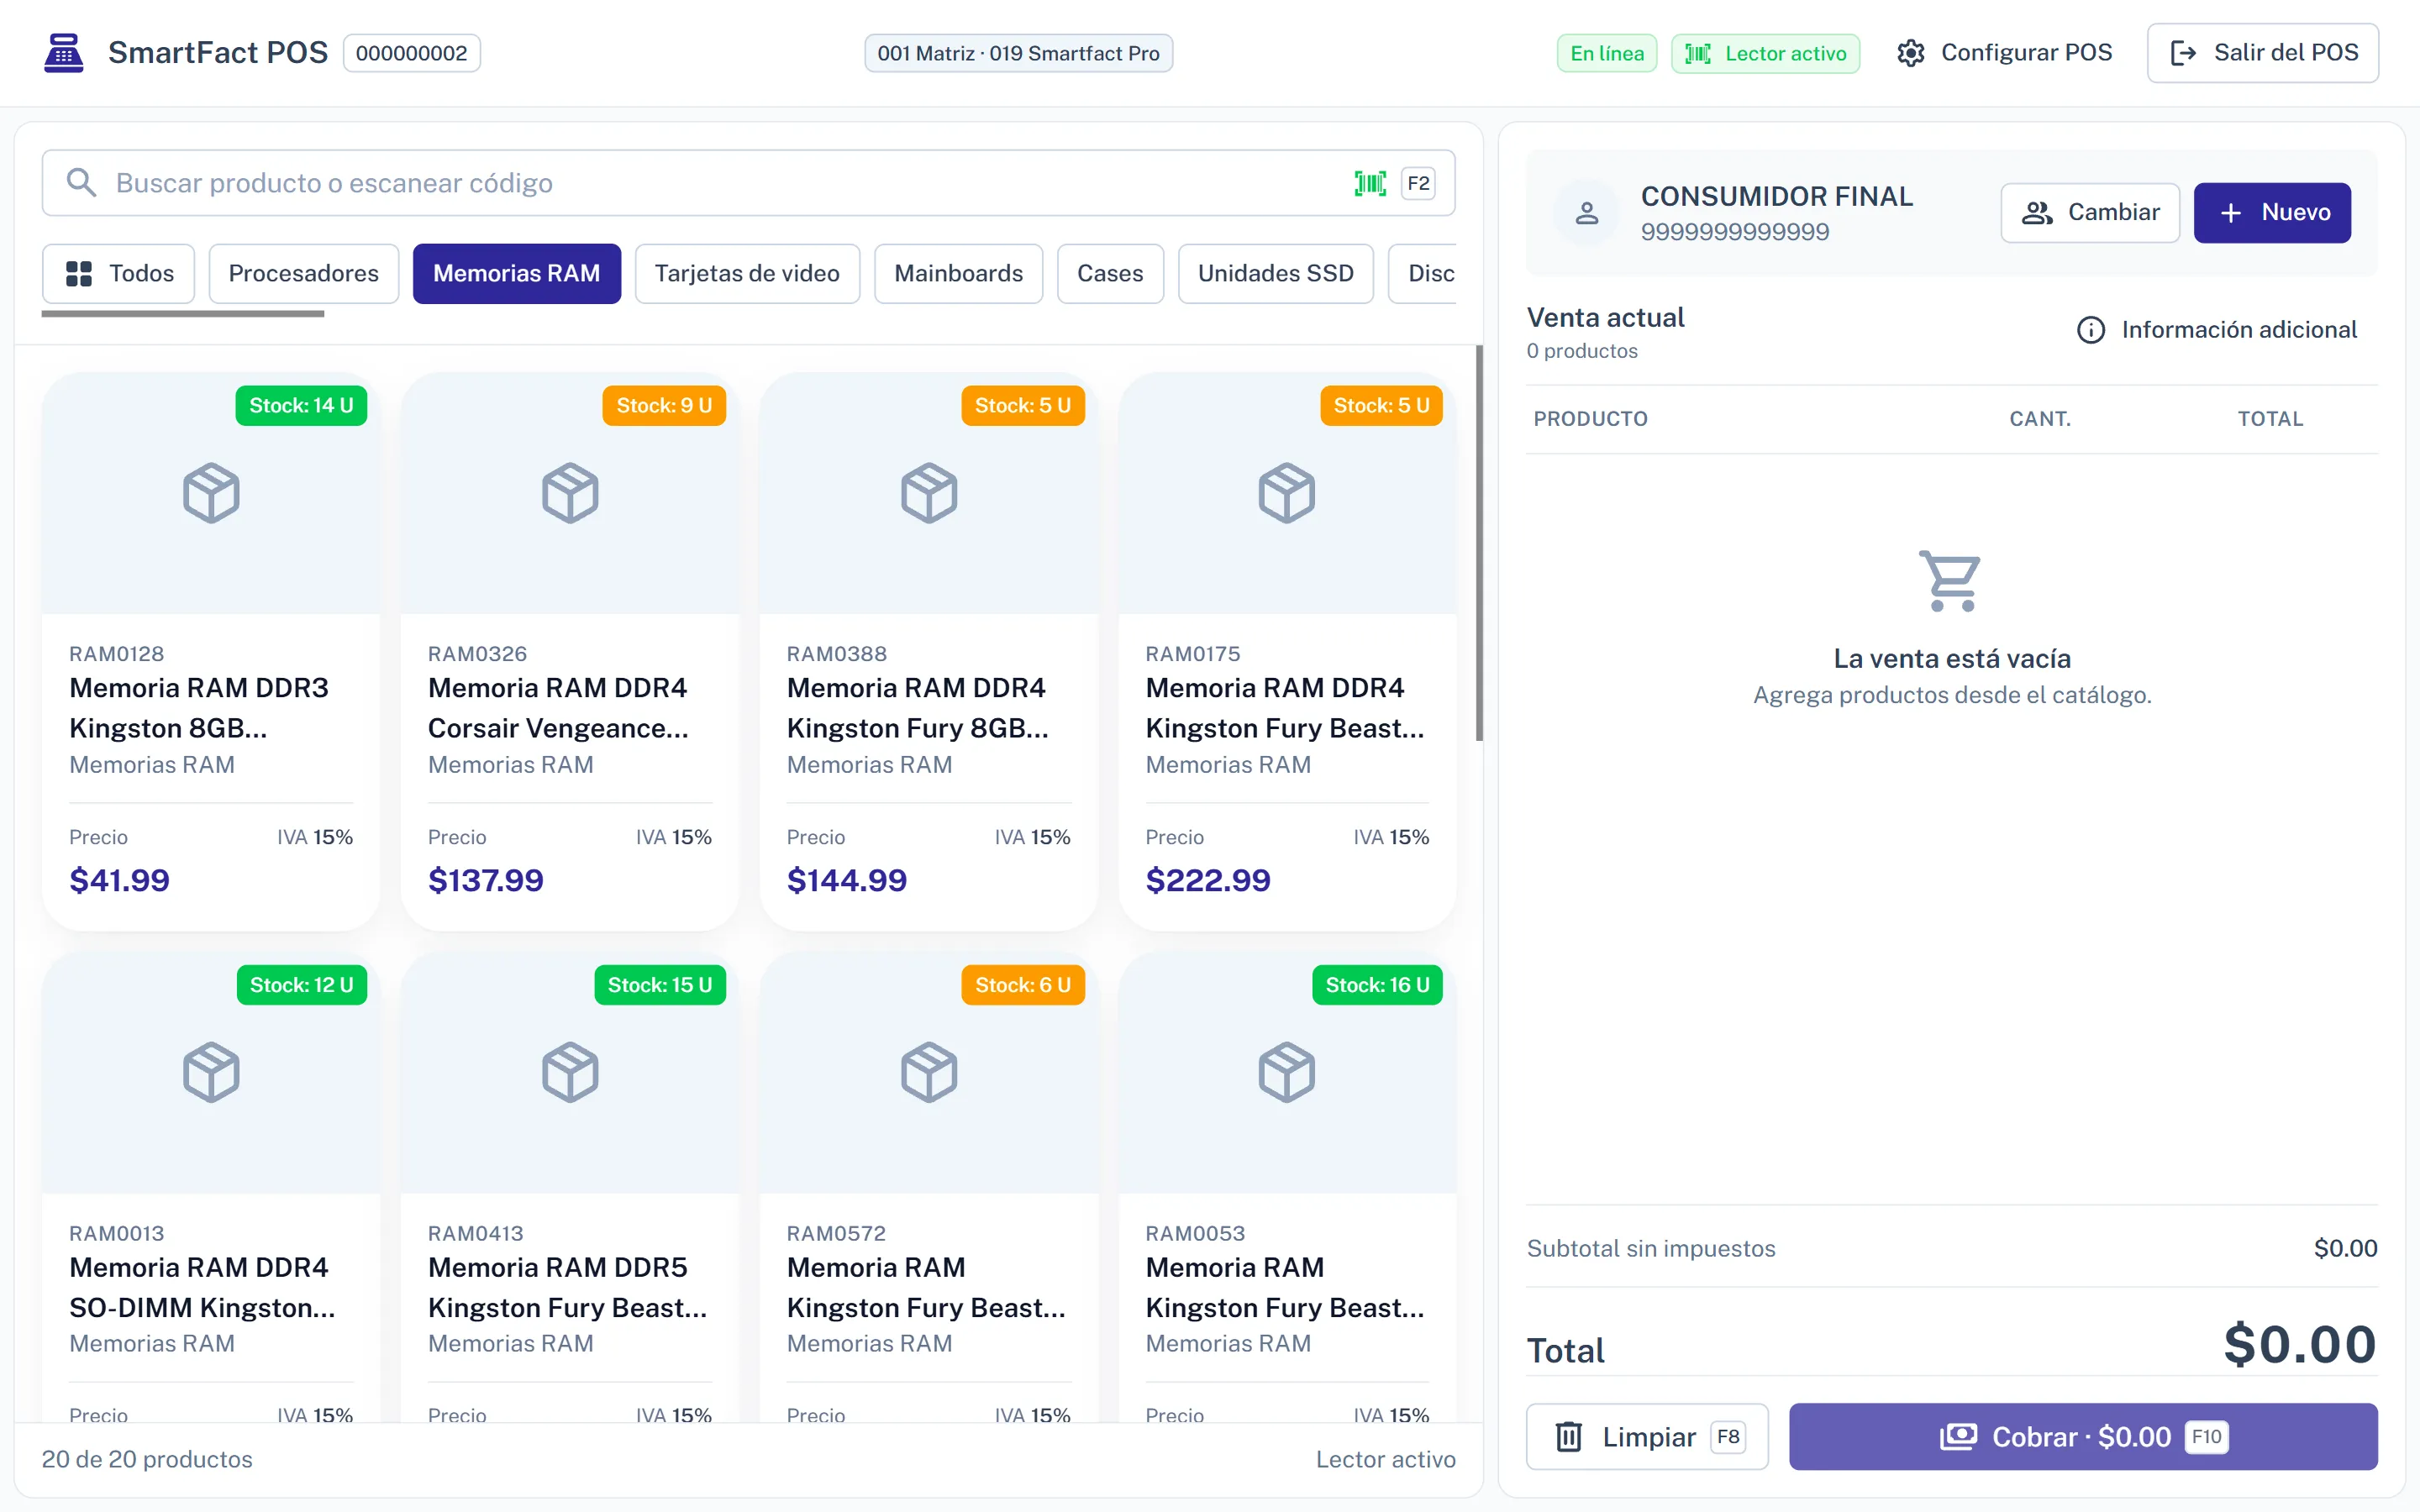This screenshot has width=2420, height=1512.
Task: Click the gear icon for Configurar POS
Action: coord(1911,53)
